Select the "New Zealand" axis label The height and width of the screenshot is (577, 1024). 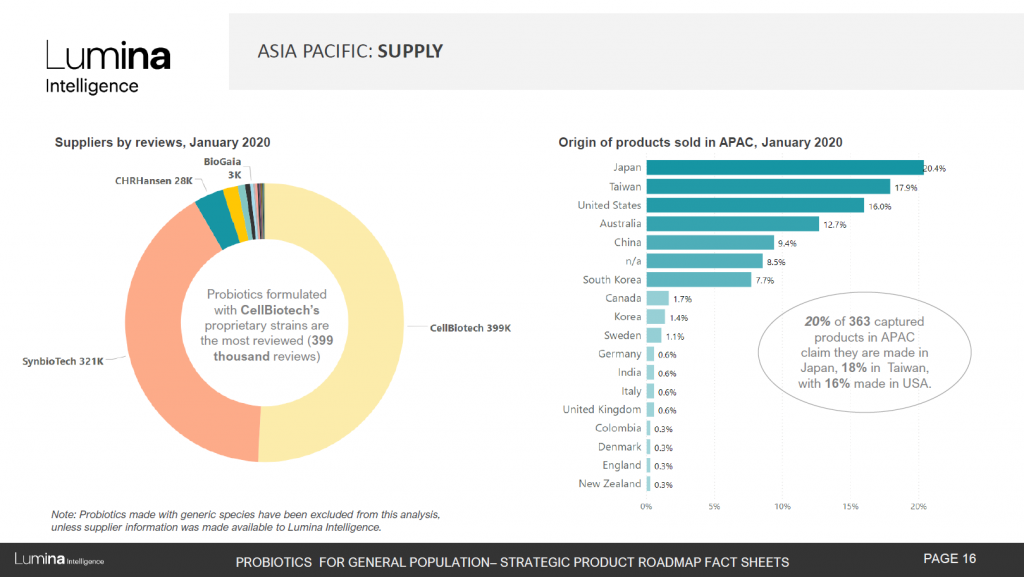(610, 484)
